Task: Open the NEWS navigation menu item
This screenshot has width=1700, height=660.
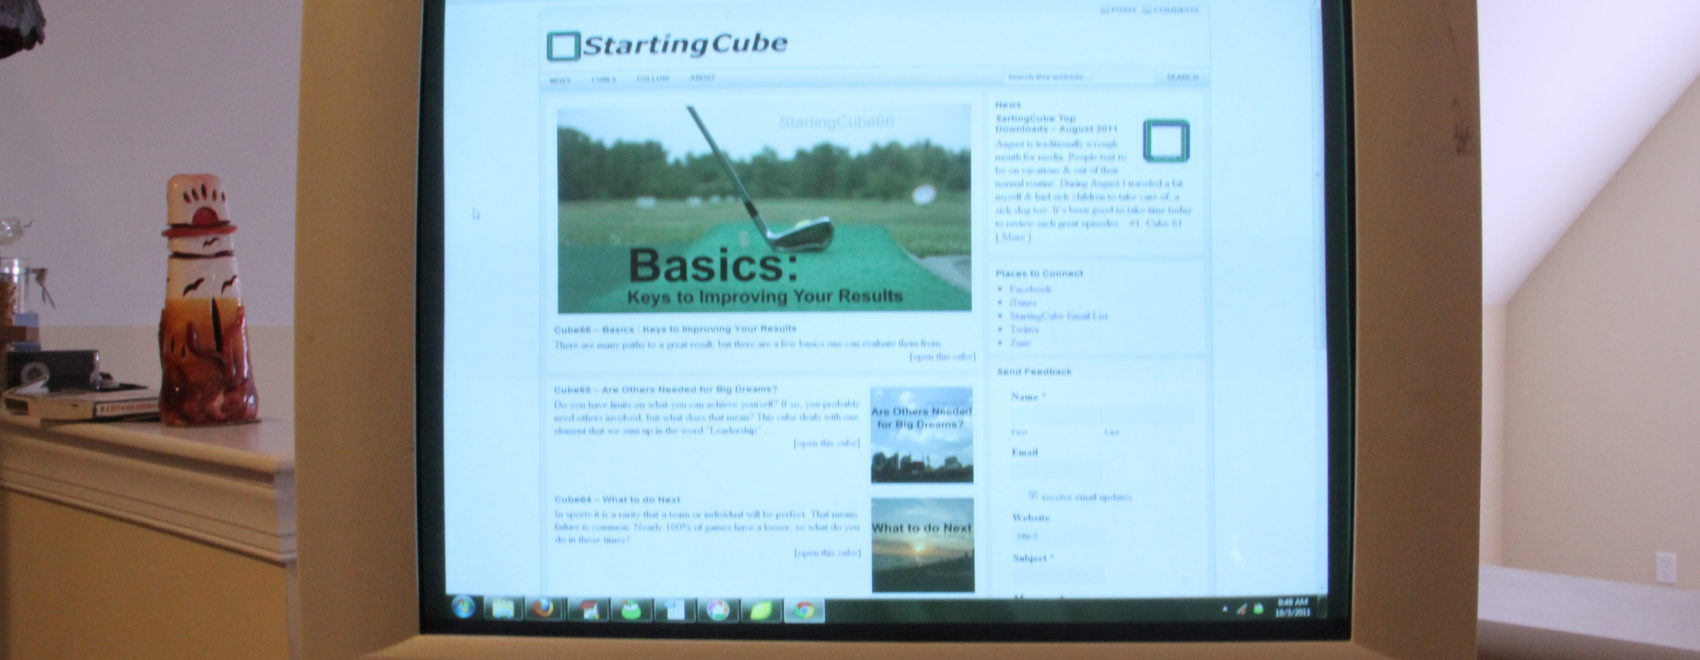Action: click(560, 79)
